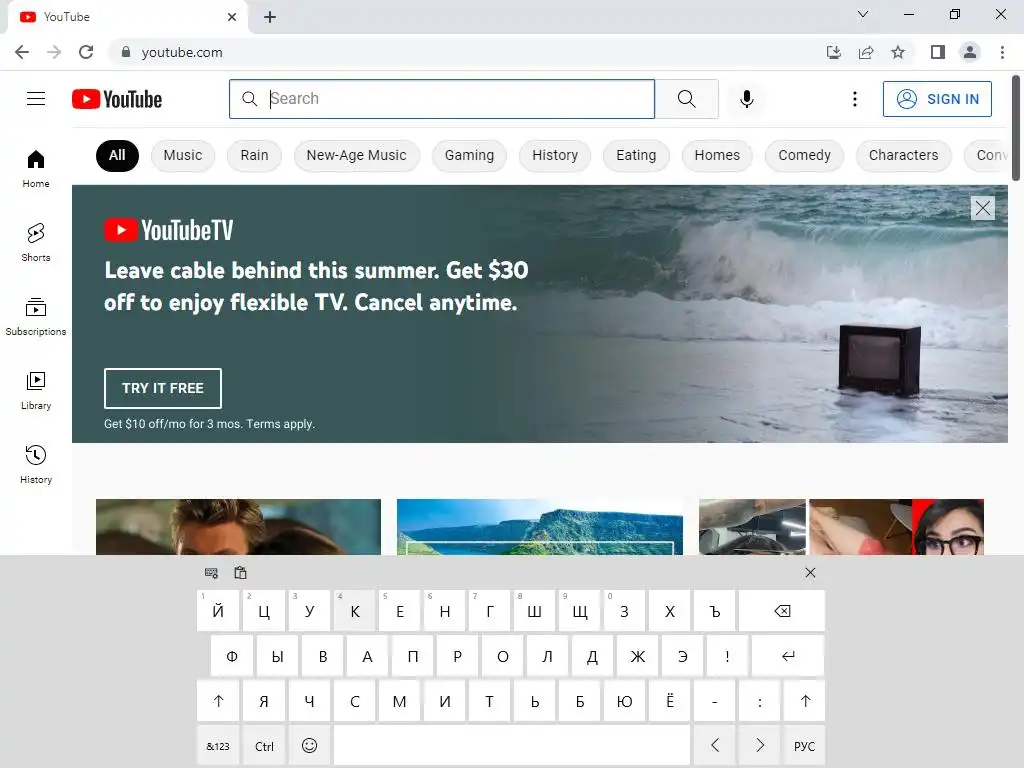
Task: Open the Chrome three-dot menu
Action: 1002,52
